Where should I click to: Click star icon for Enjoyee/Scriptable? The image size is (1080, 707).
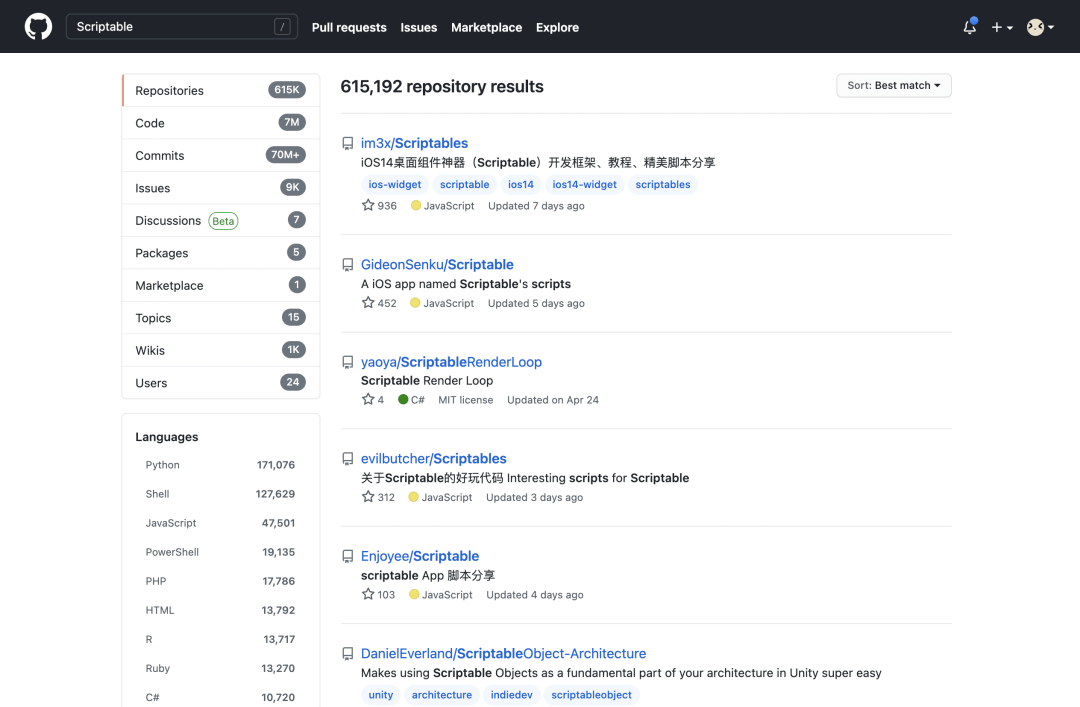click(x=367, y=594)
